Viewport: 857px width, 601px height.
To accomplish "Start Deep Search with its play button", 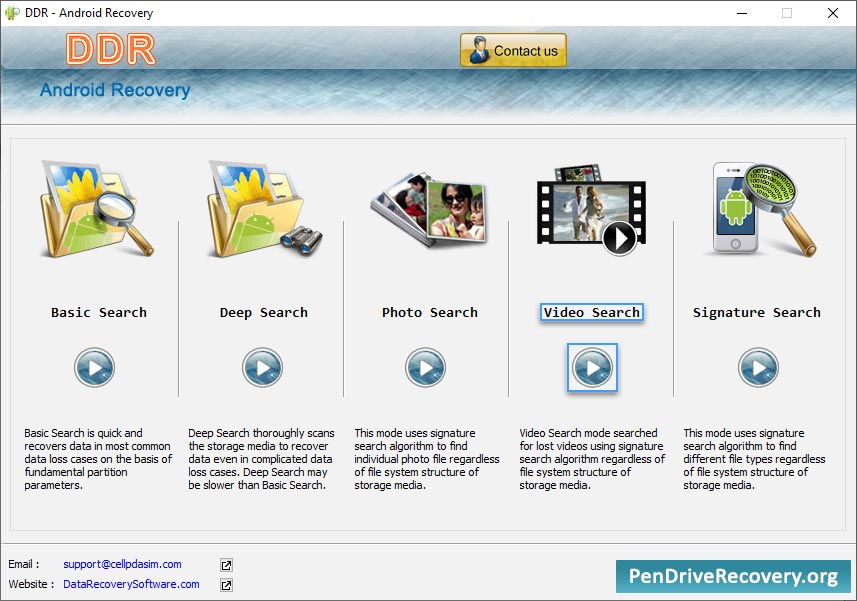I will click(x=262, y=368).
